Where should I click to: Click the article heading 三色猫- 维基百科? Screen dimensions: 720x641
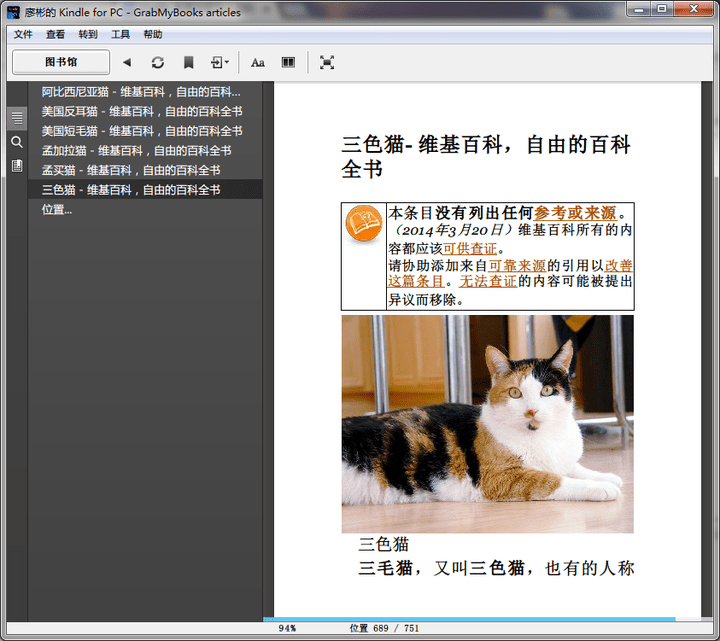pyautogui.click(x=485, y=156)
